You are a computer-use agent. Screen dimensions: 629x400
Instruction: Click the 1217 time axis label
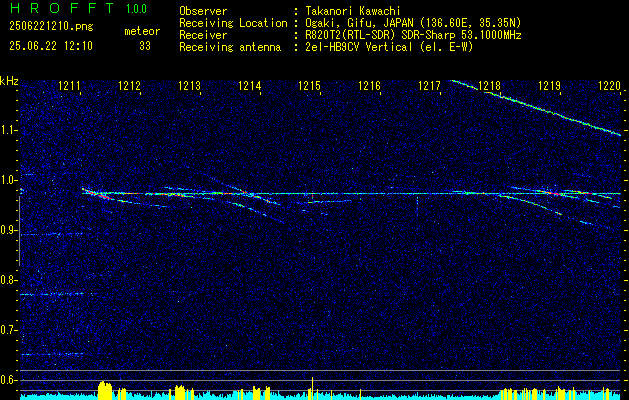[429, 85]
